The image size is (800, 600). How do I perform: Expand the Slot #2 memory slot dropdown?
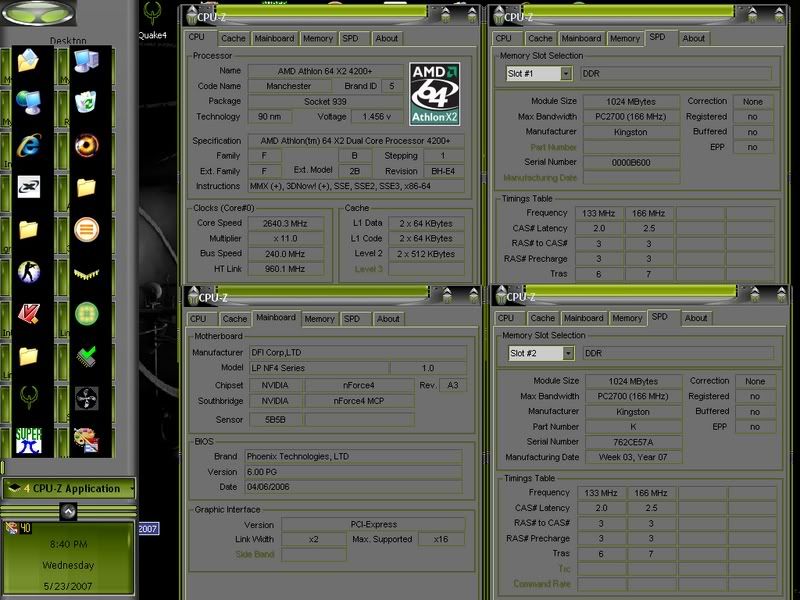[x=568, y=353]
